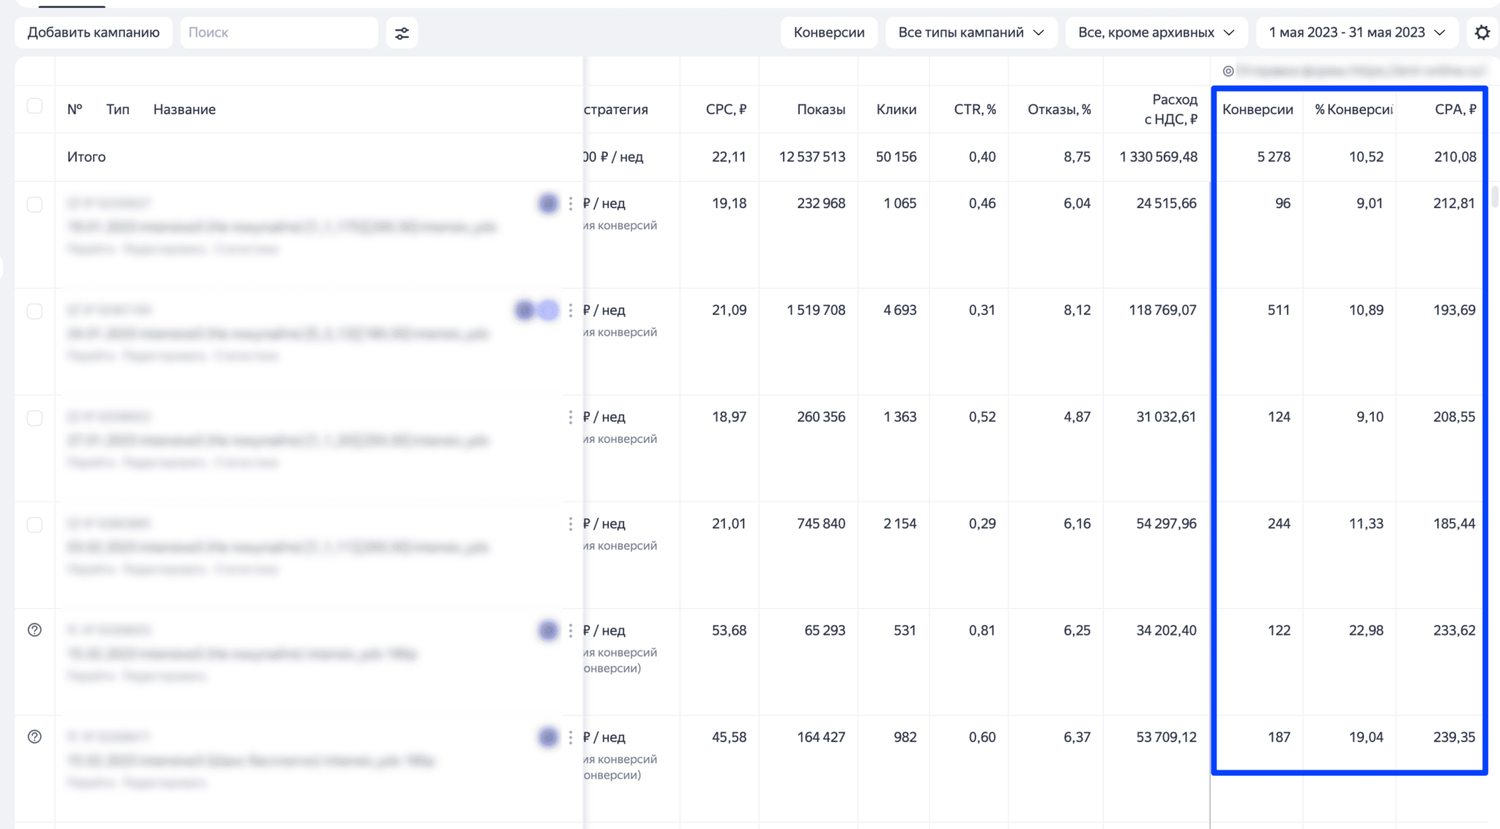This screenshot has height=829, width=1500.
Task: Click purple badge icon in the 19,18 CPC row
Action: pyautogui.click(x=548, y=204)
